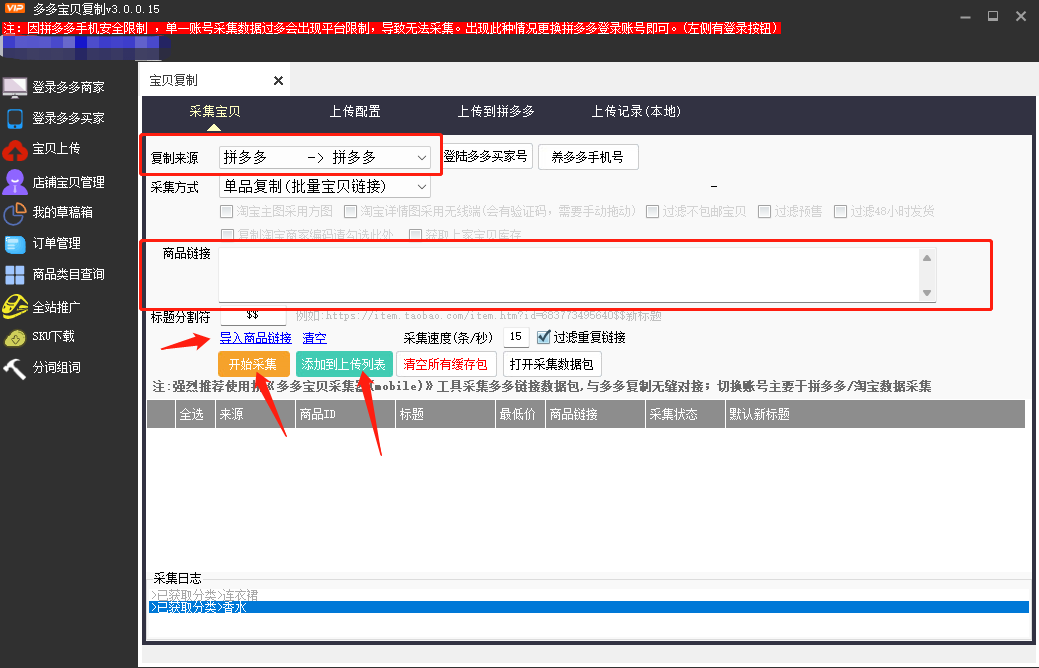Click the 标题 column header
Screen dimensions: 1039x668
445,414
